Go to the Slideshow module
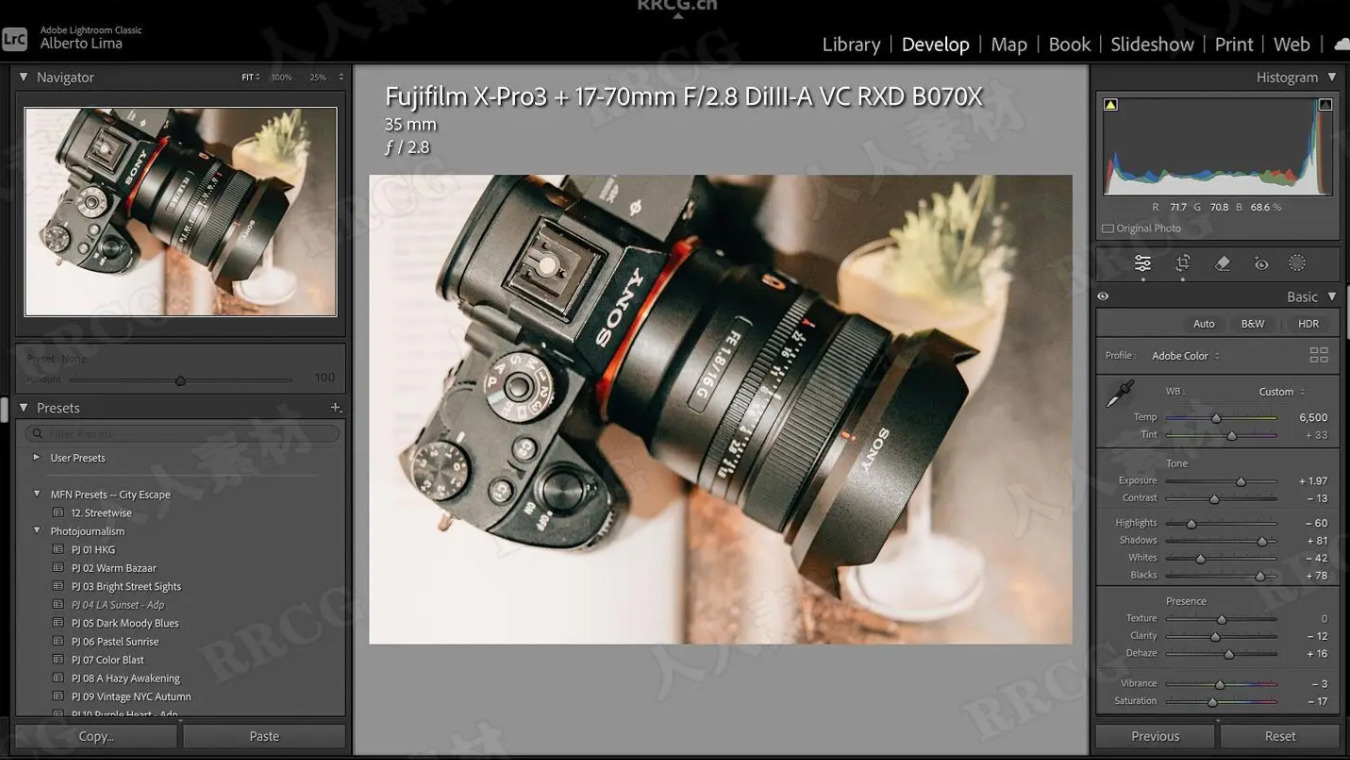This screenshot has width=1350, height=760. 1152,44
